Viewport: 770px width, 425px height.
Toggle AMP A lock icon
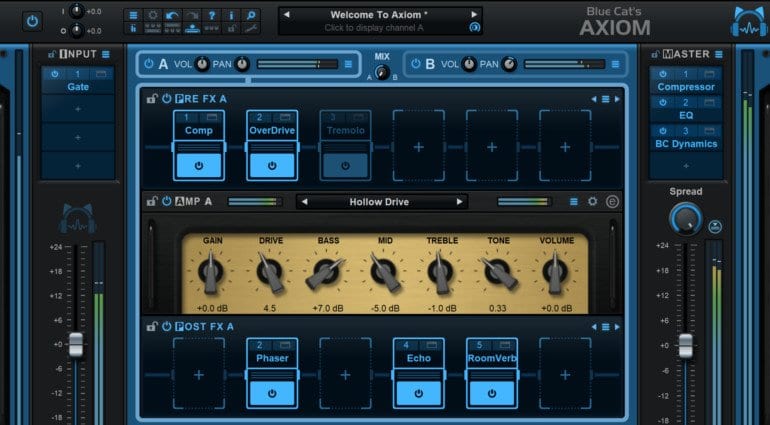152,201
